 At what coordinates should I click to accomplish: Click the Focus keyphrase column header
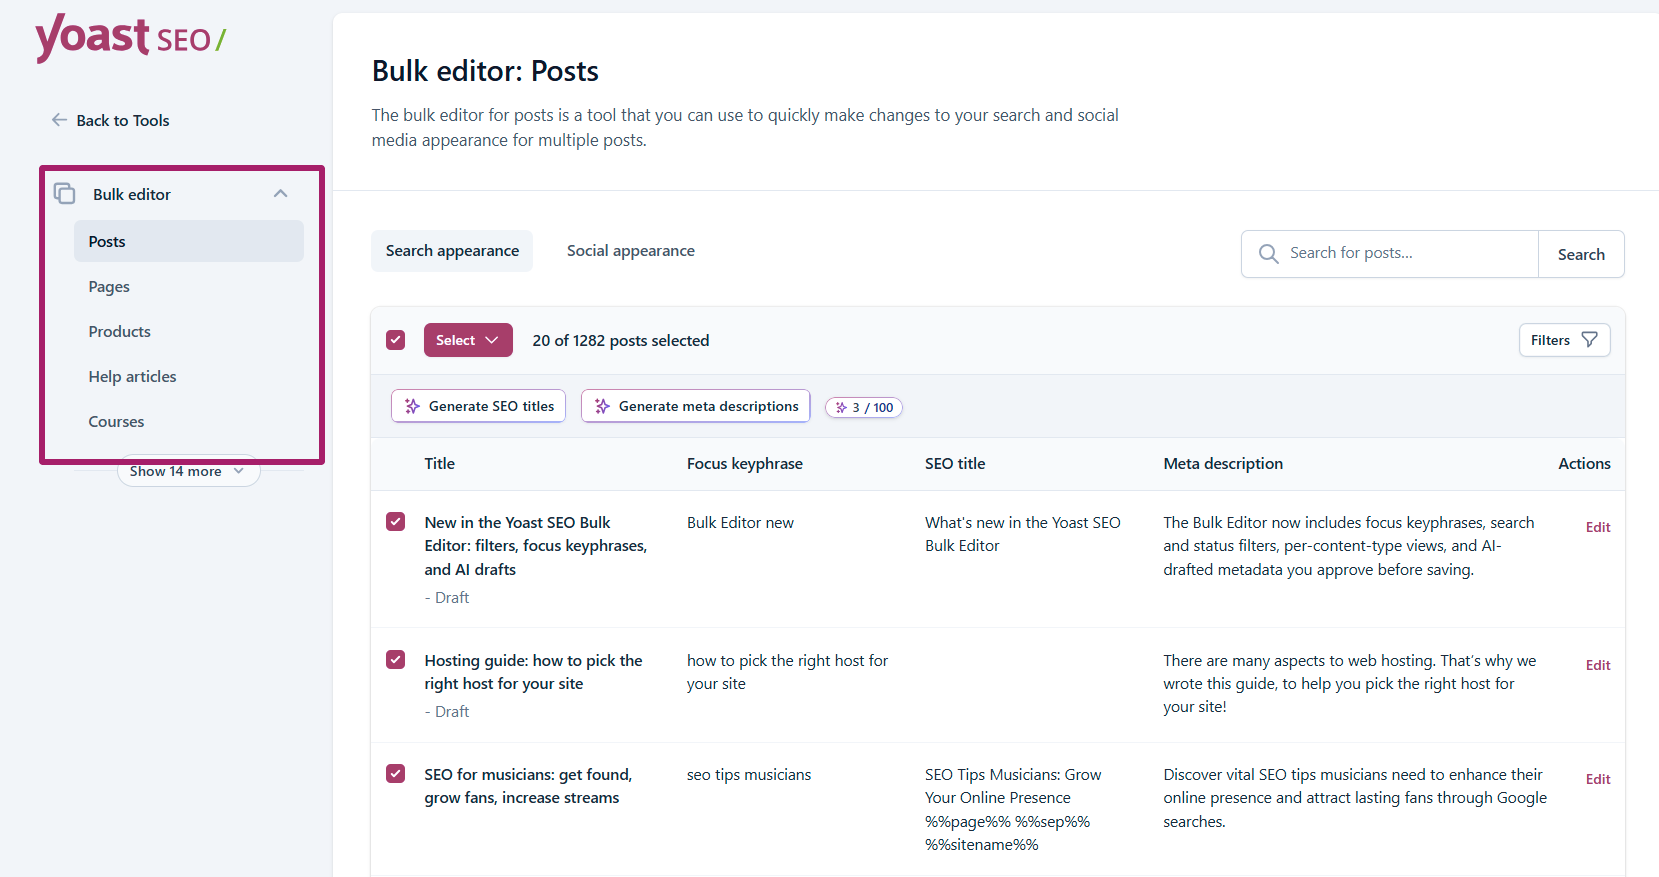[745, 464]
